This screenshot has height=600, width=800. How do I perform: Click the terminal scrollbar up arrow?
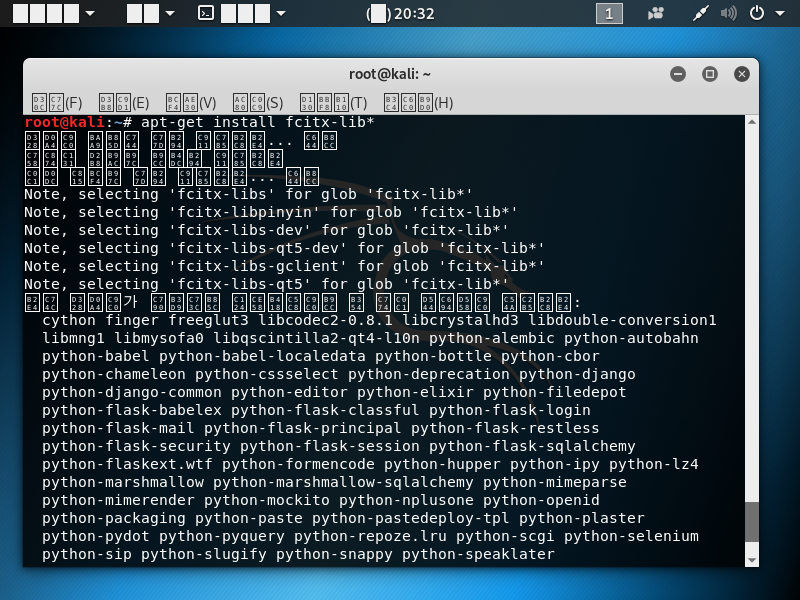pyautogui.click(x=752, y=122)
